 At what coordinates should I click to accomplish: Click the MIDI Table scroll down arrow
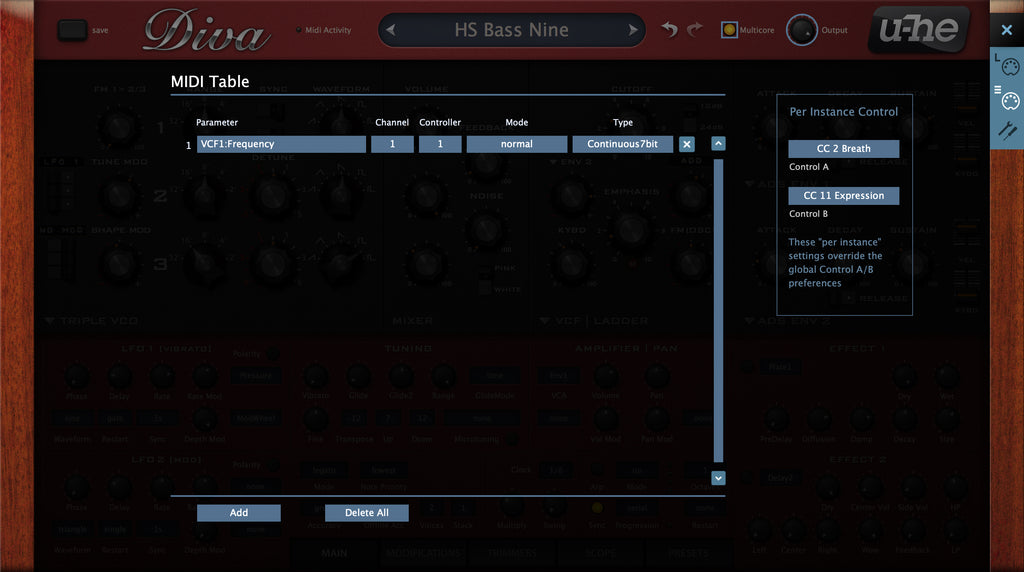point(718,478)
